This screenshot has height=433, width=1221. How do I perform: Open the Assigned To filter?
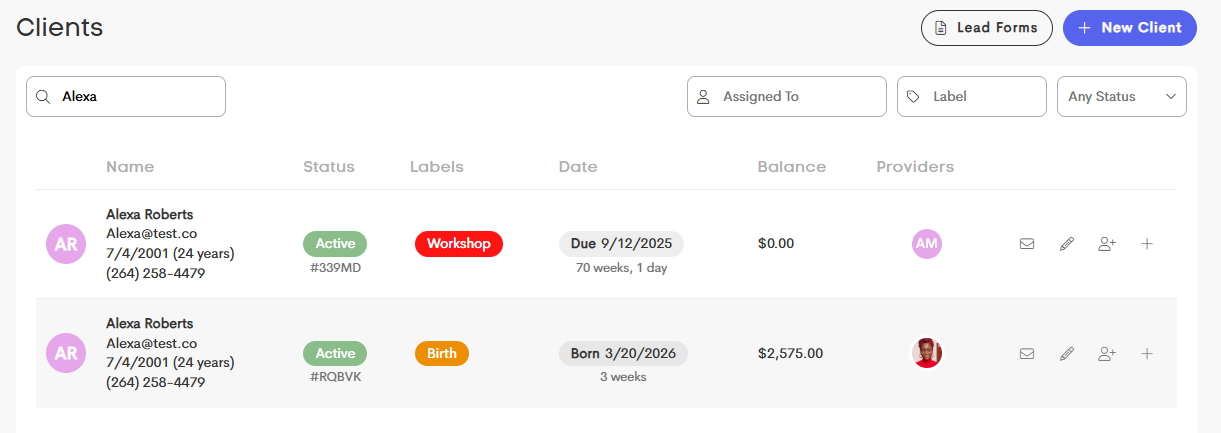[787, 97]
